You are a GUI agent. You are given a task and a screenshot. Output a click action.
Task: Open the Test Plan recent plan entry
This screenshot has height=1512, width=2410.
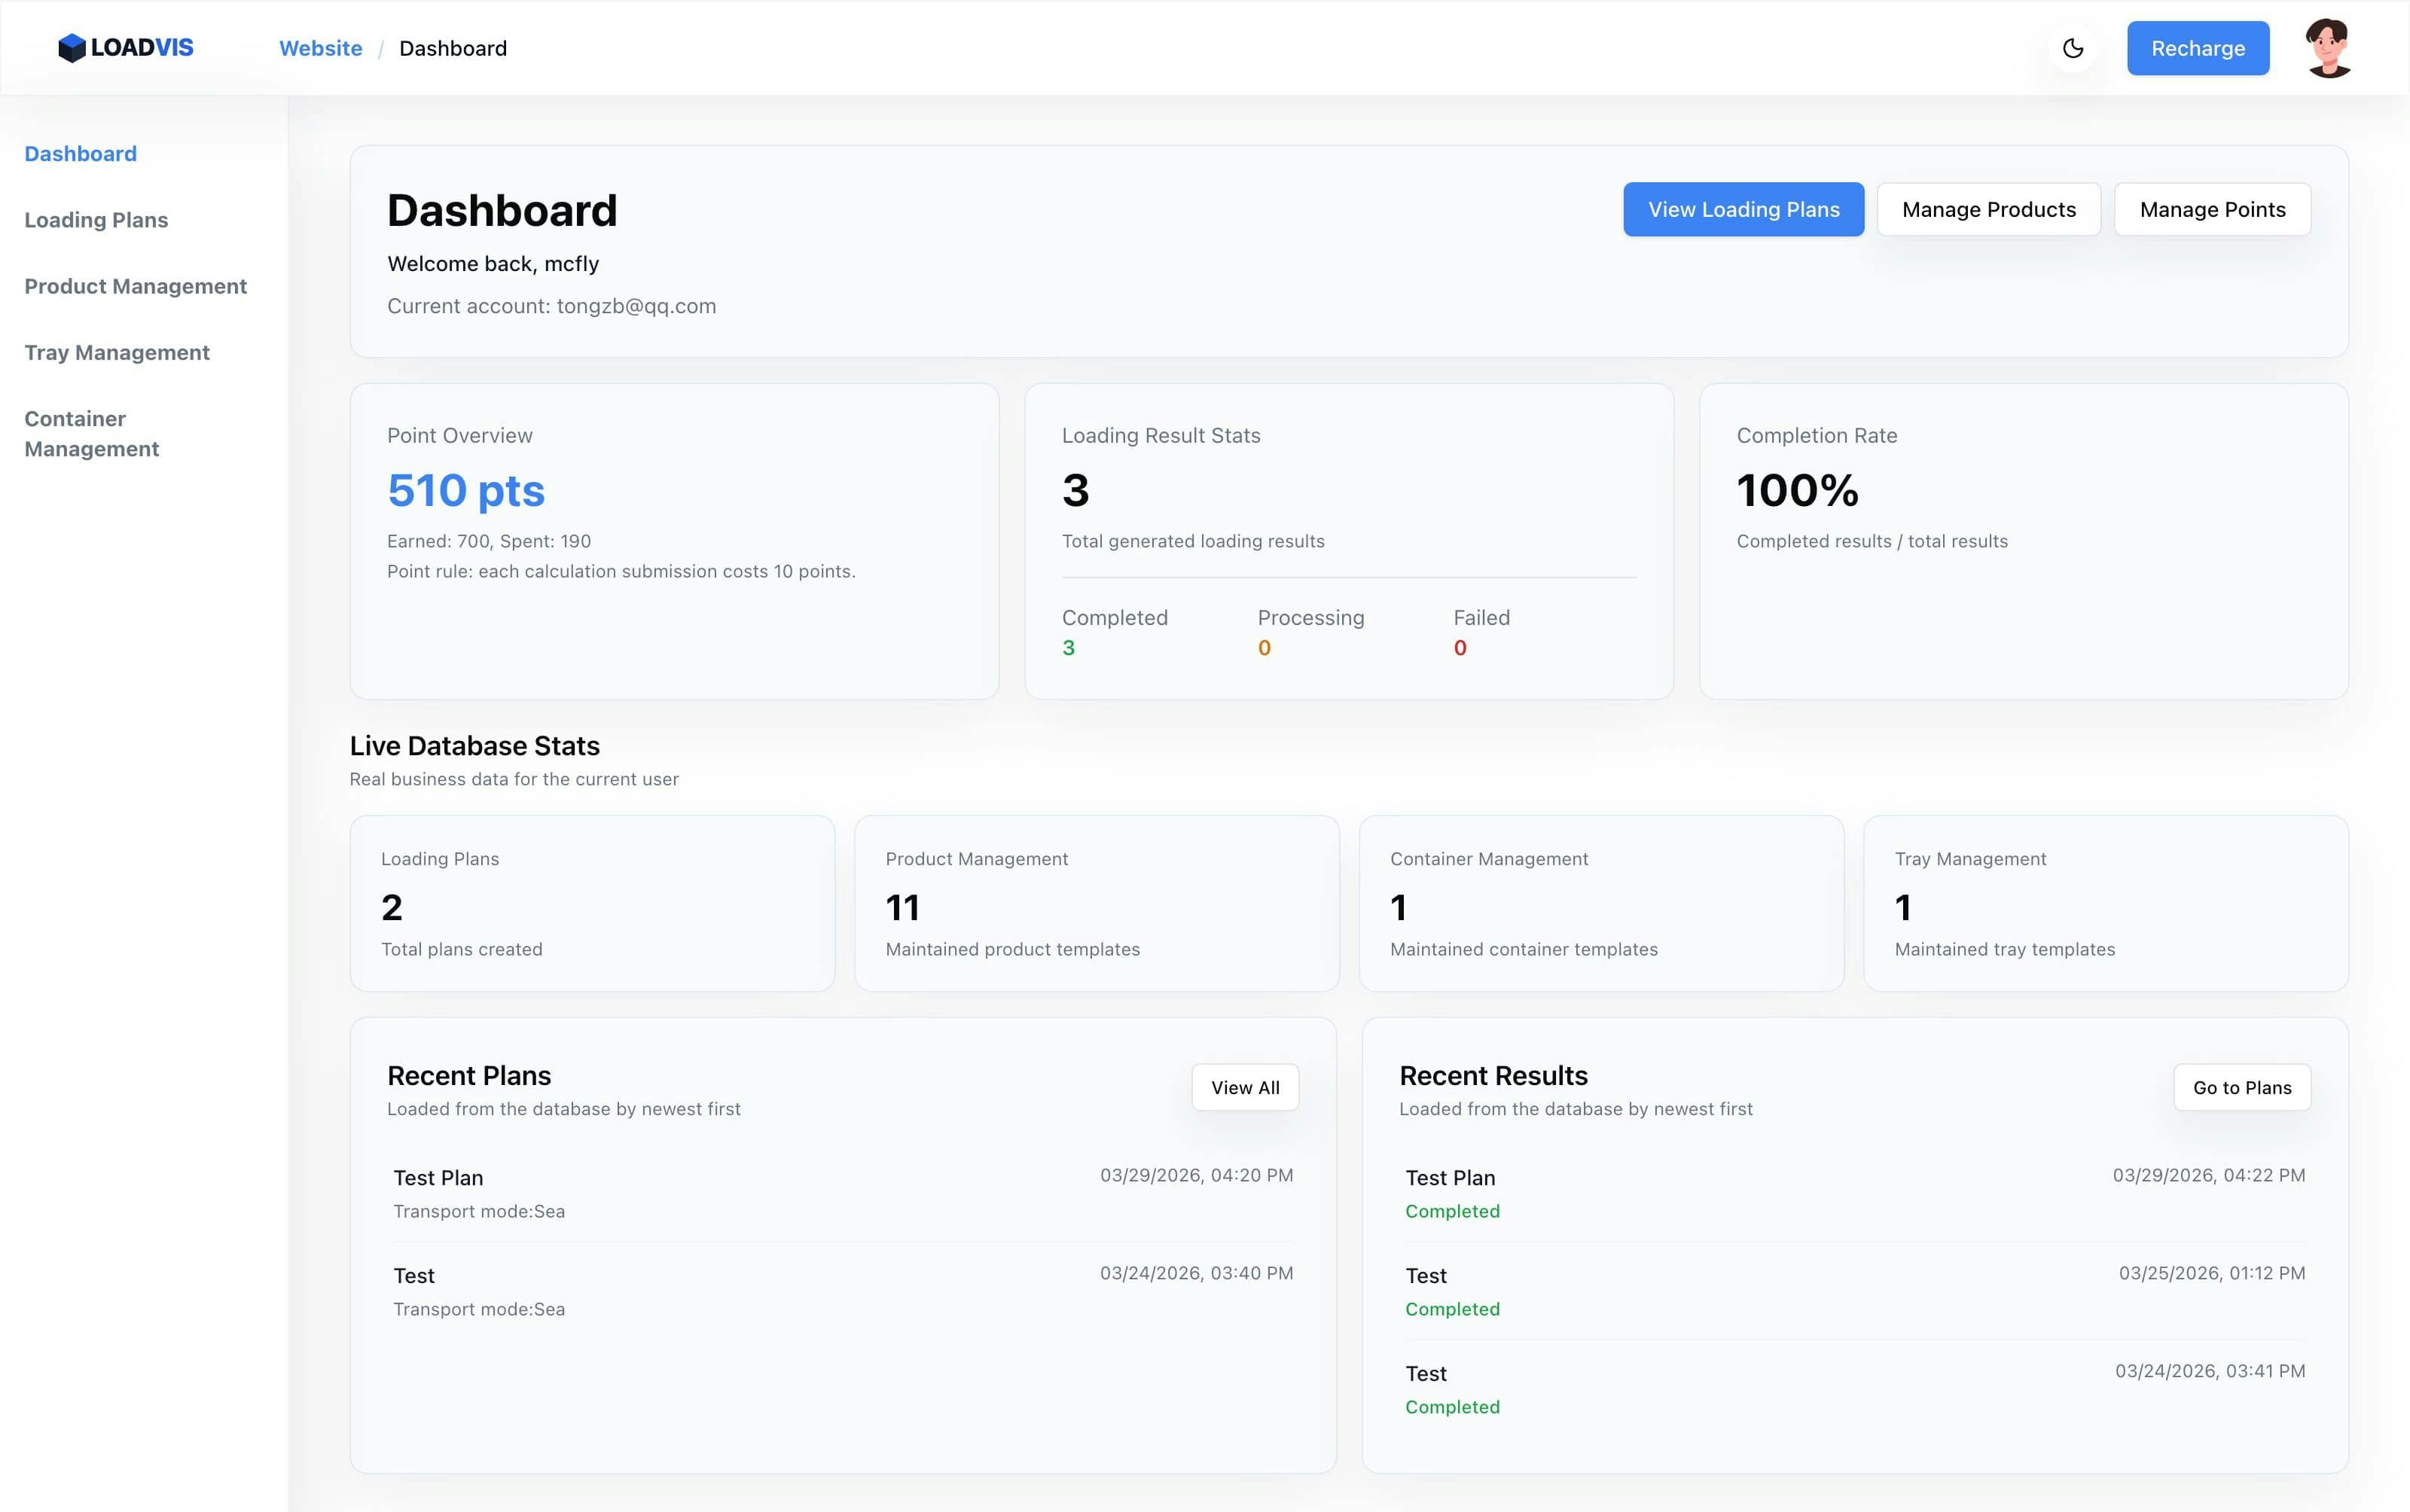click(439, 1178)
